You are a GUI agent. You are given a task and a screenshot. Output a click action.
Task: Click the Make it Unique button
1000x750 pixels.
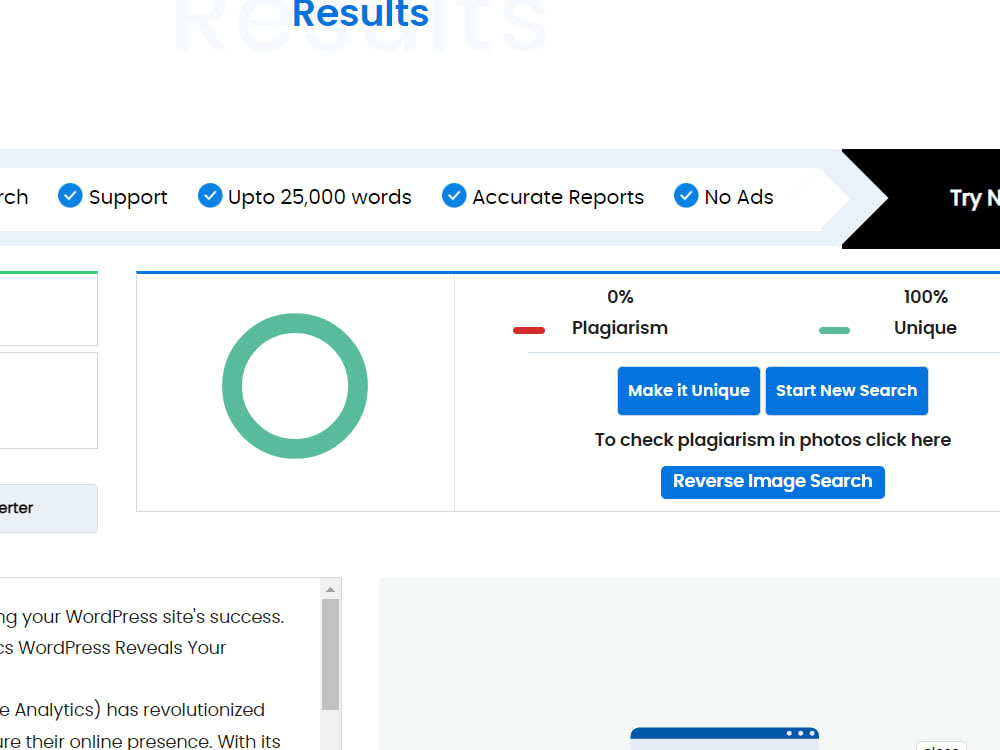[x=688, y=390]
